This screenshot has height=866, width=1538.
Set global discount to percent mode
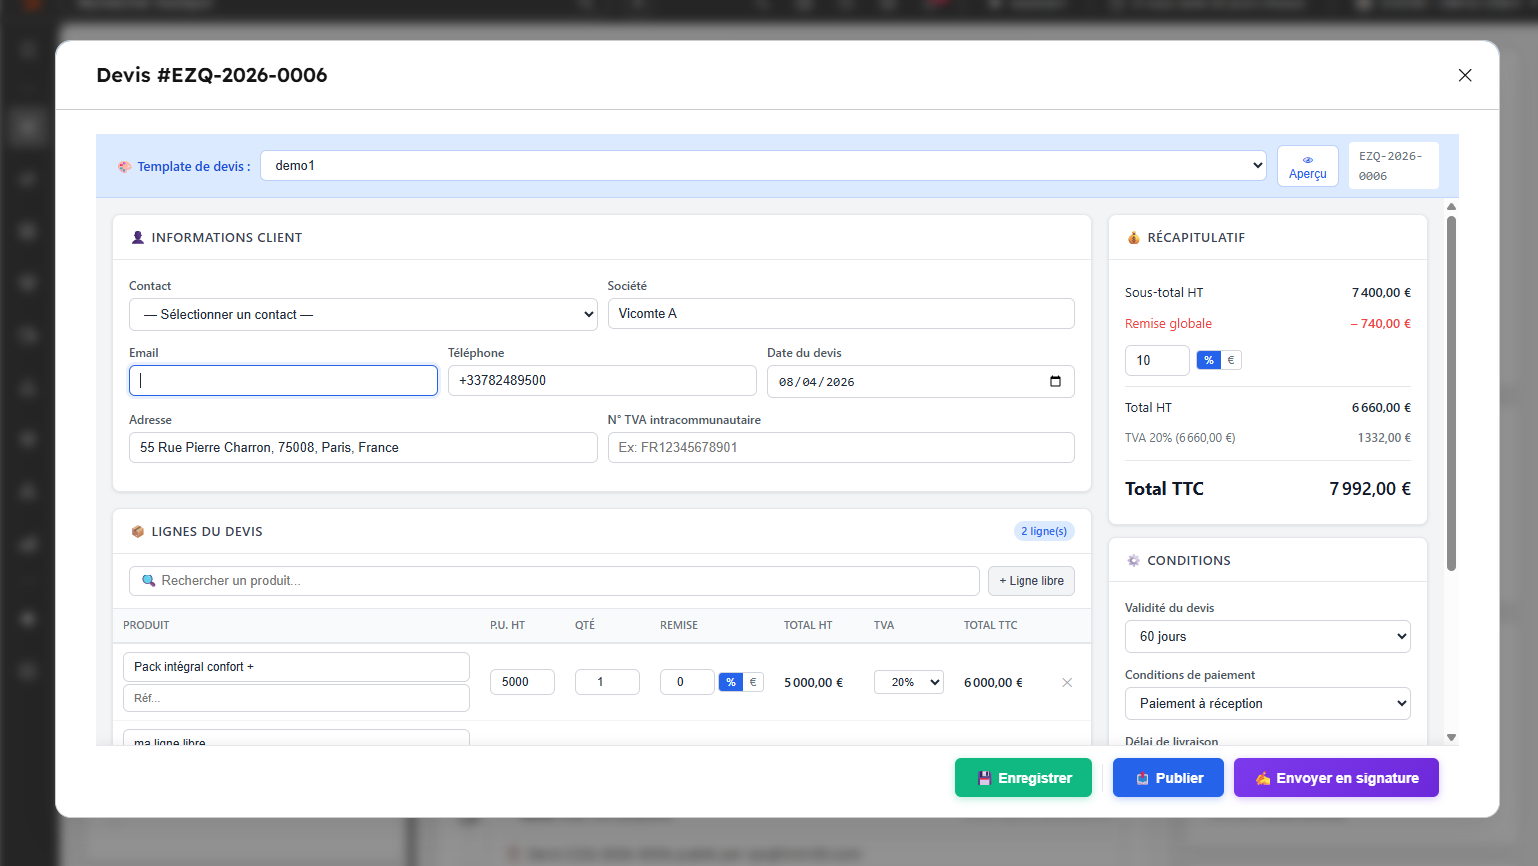point(1209,360)
